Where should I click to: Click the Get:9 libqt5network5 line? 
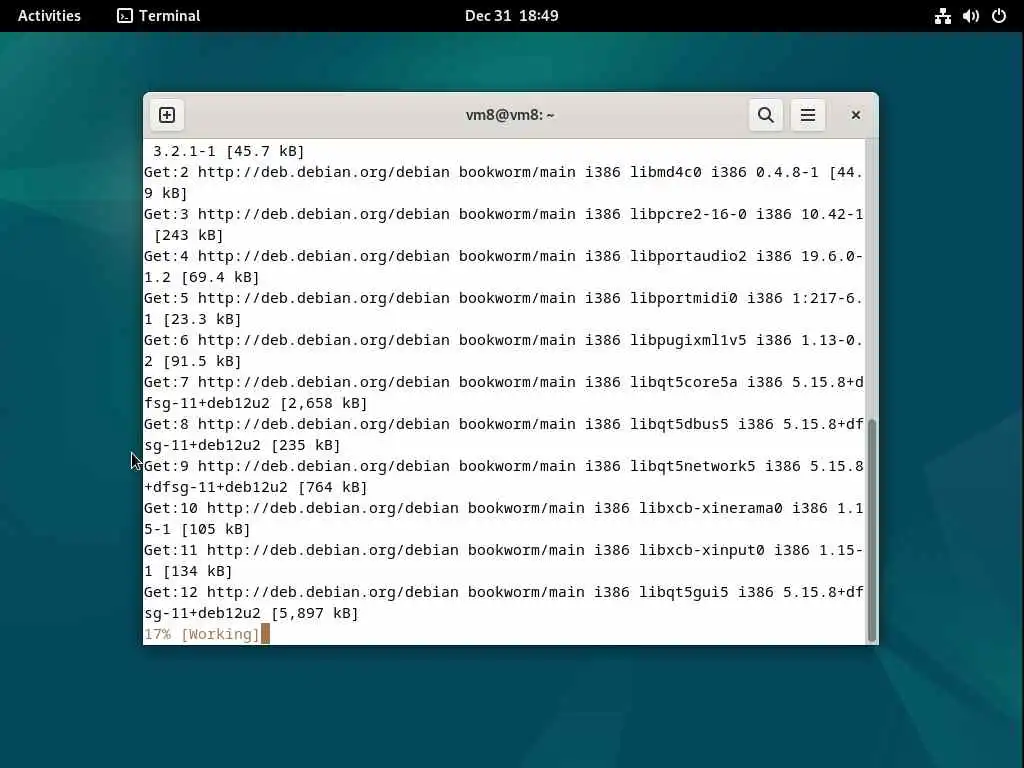coord(504,466)
